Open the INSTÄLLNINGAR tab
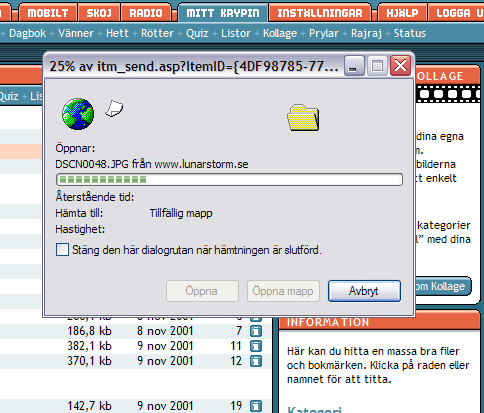The image size is (484, 413). coord(320,13)
